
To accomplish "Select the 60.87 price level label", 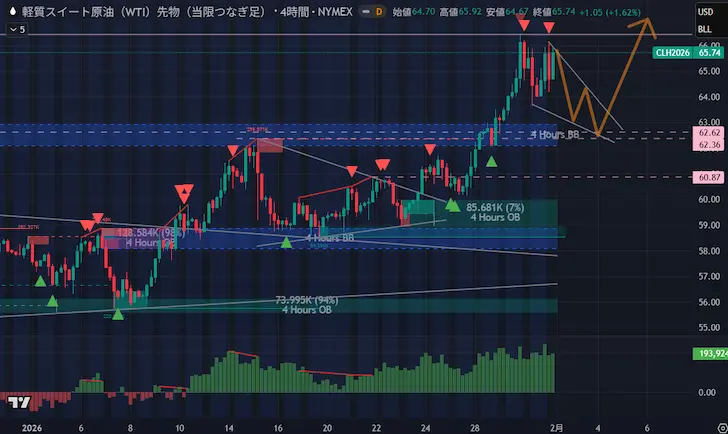I will [710, 177].
